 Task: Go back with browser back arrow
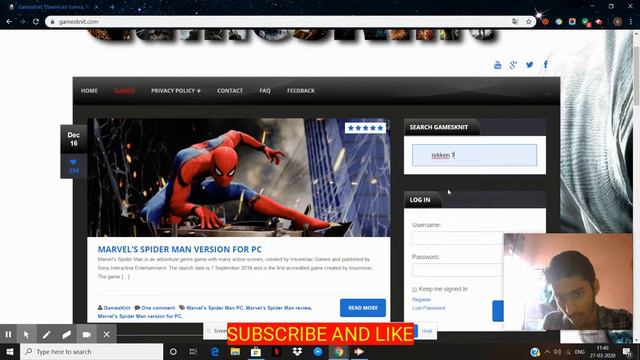click(x=9, y=22)
